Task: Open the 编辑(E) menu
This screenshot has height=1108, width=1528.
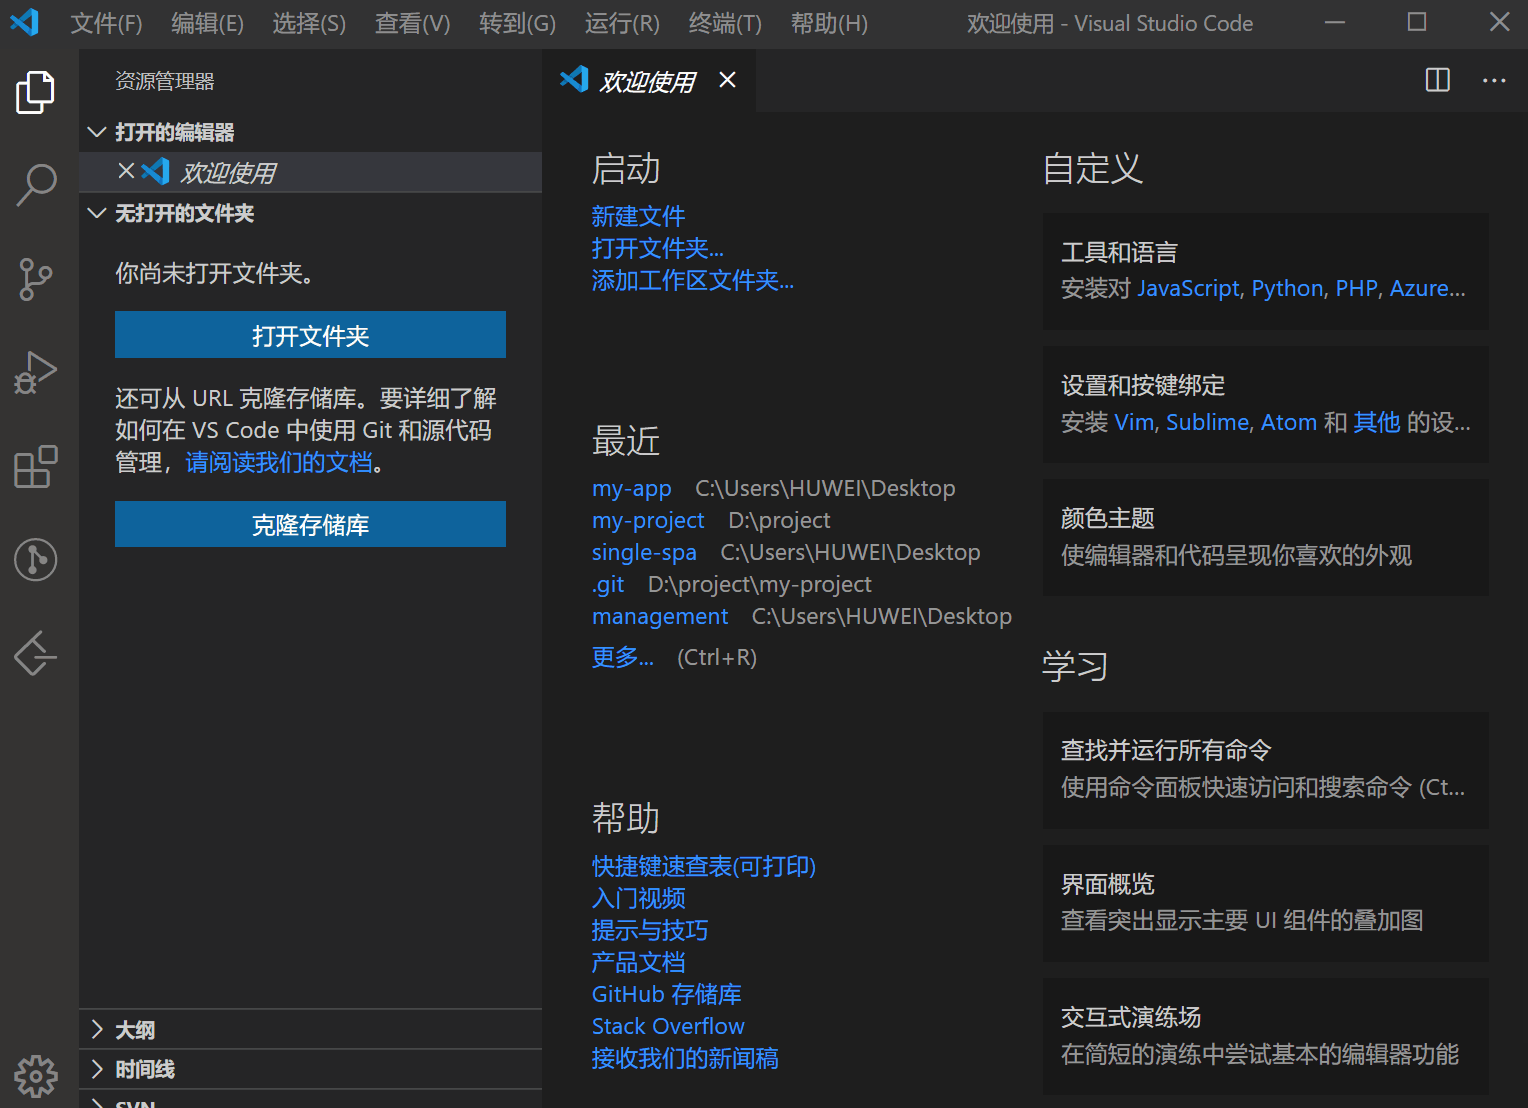Action: coord(207,23)
